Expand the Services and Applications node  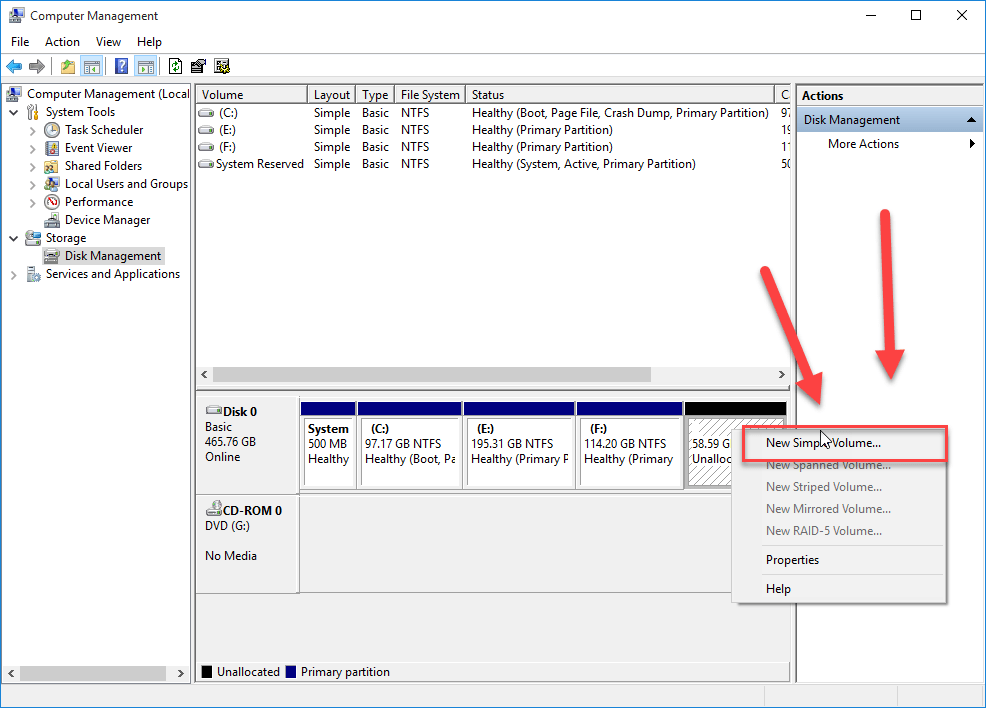pyautogui.click(x=12, y=273)
